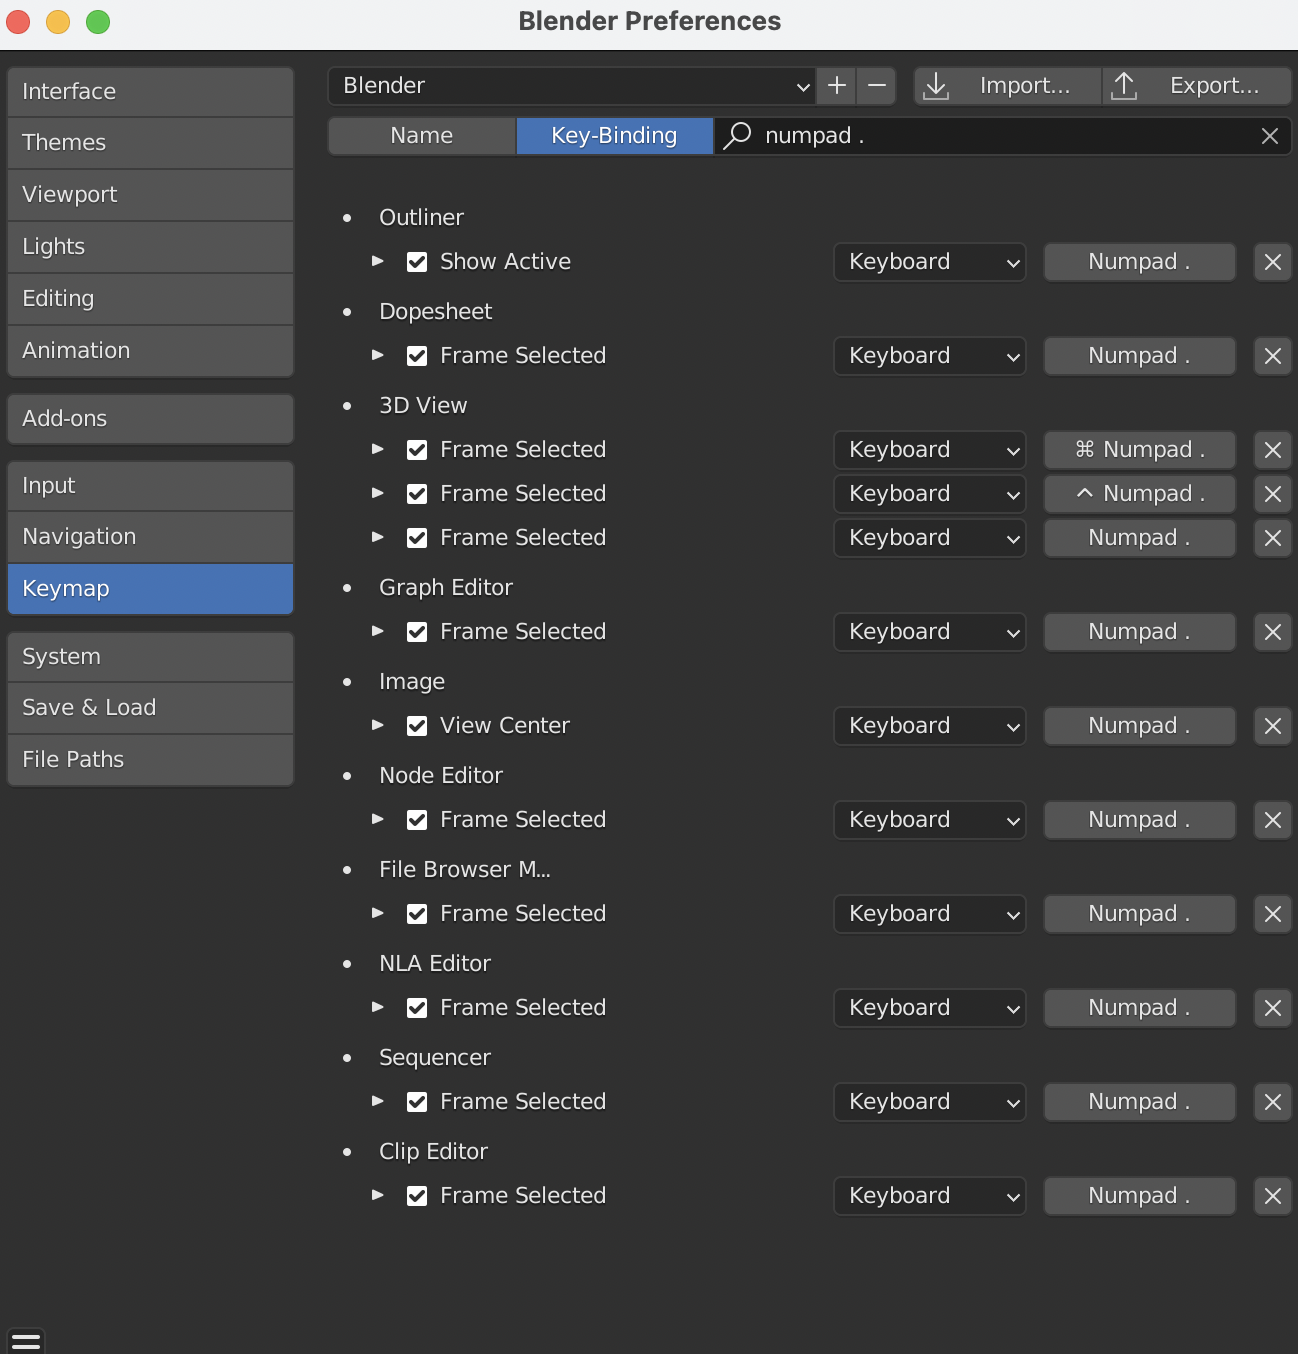Screen dimensions: 1298x1354
Task: Disable Clip Editor Frame Selected checkbox
Action: (x=417, y=1196)
